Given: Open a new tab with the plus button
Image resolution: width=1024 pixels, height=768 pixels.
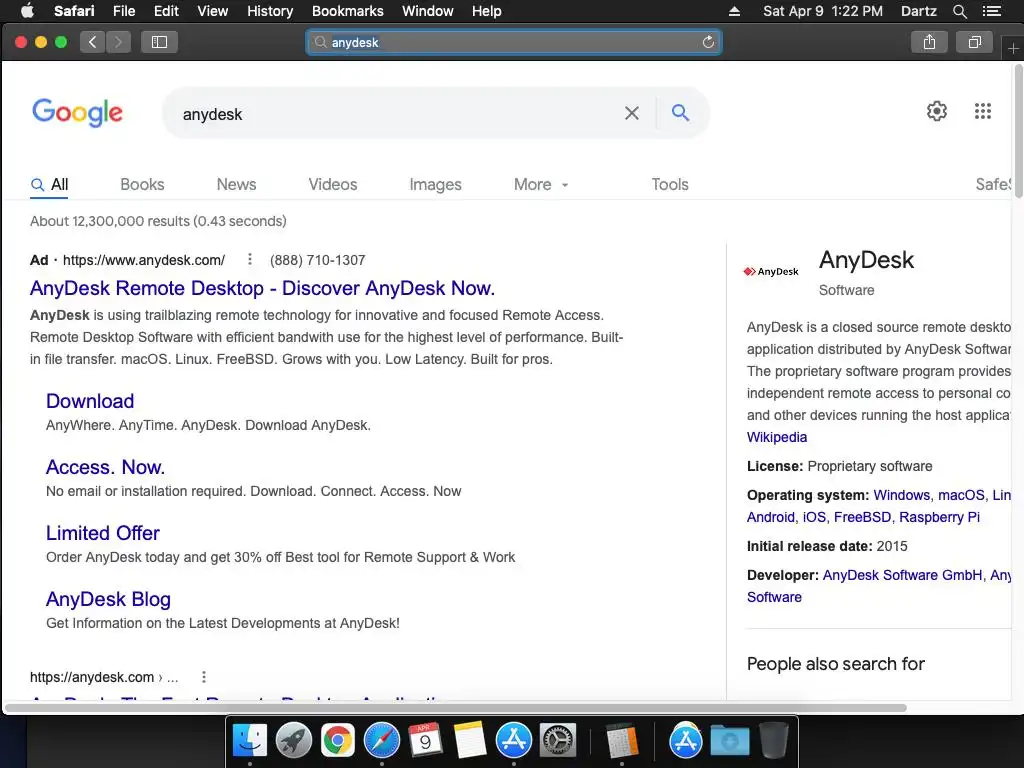Looking at the screenshot, I should [x=1013, y=48].
